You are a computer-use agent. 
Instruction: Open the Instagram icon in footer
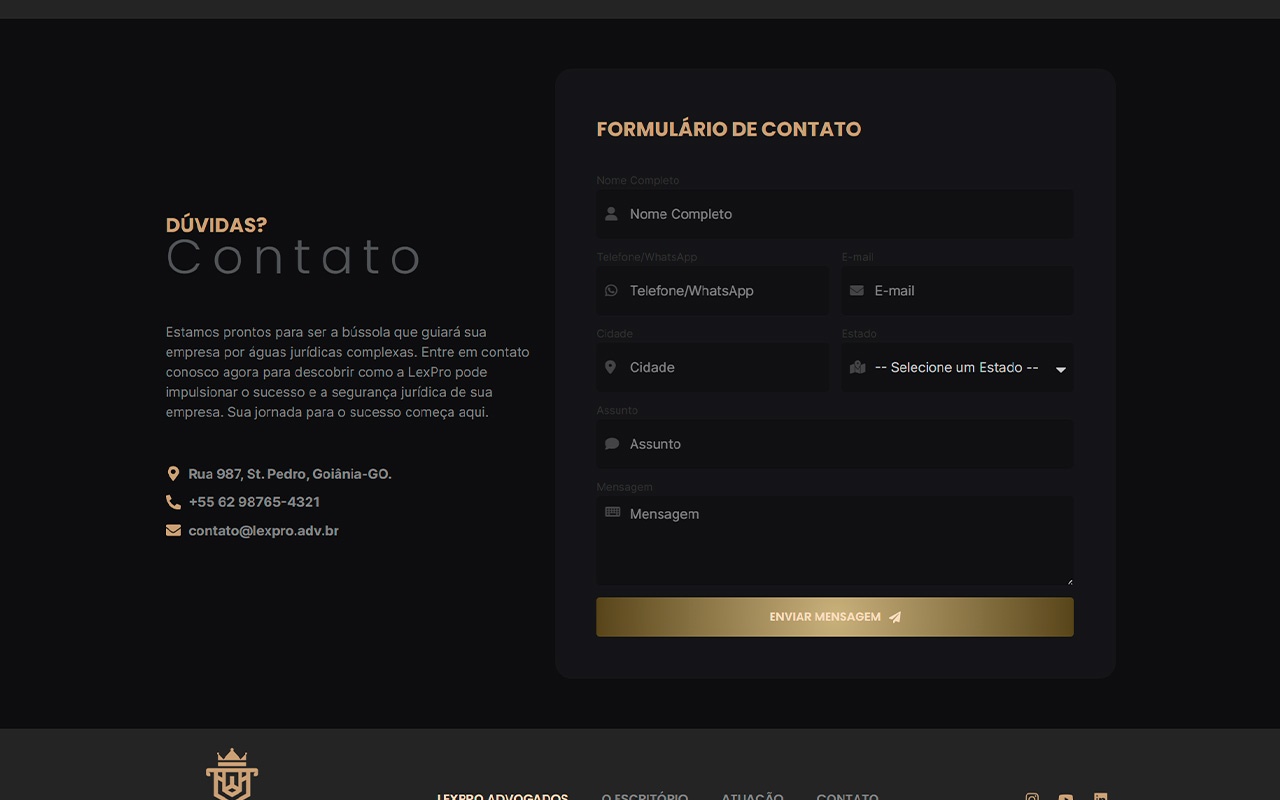1032,796
